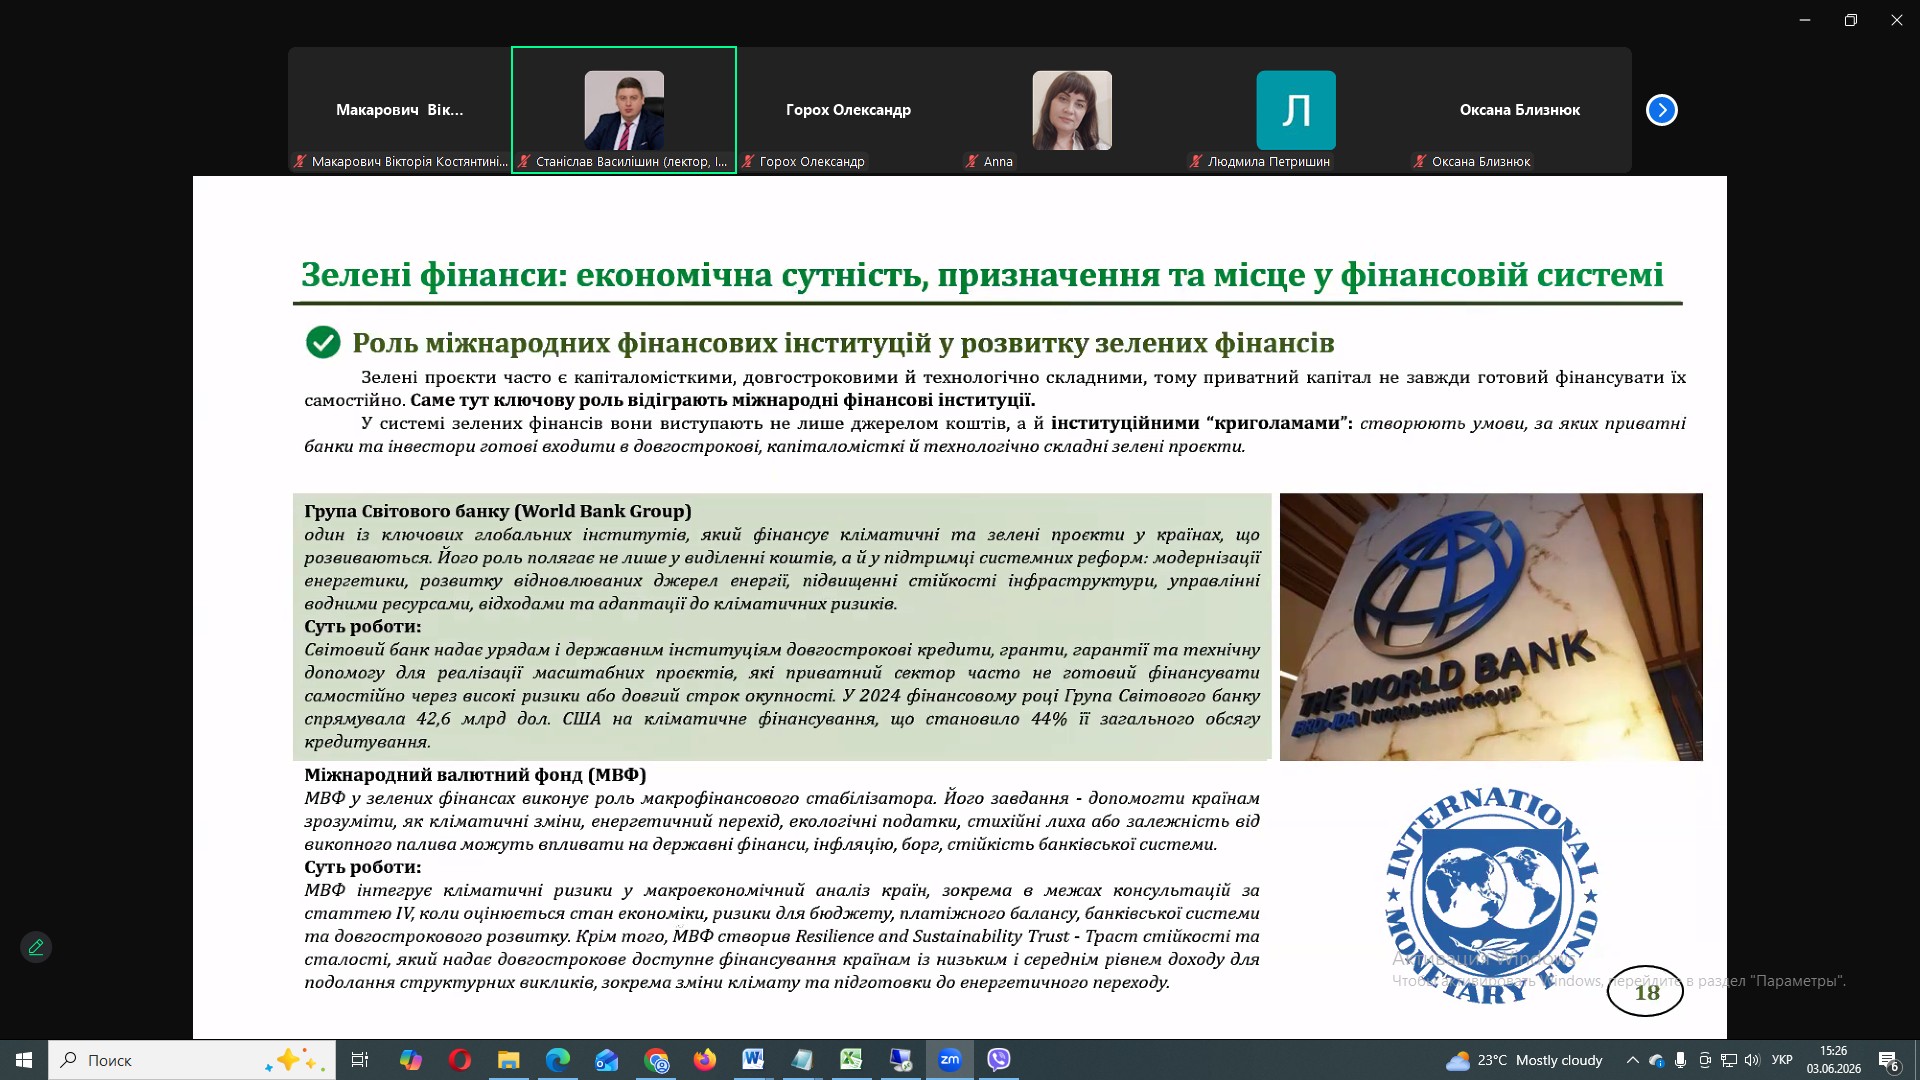Screen dimensions: 1920x1080
Task: Open the Windows Start menu
Action: (24, 1060)
